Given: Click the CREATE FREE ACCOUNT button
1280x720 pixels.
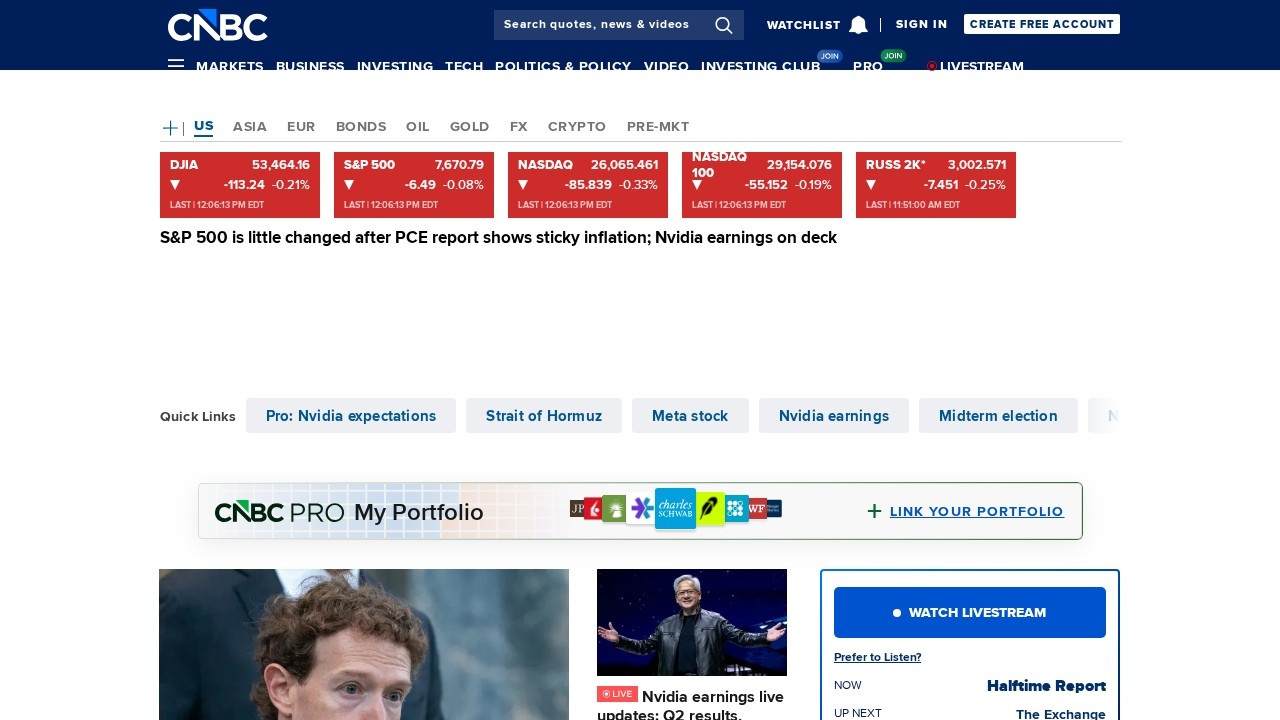Looking at the screenshot, I should [x=1042, y=24].
